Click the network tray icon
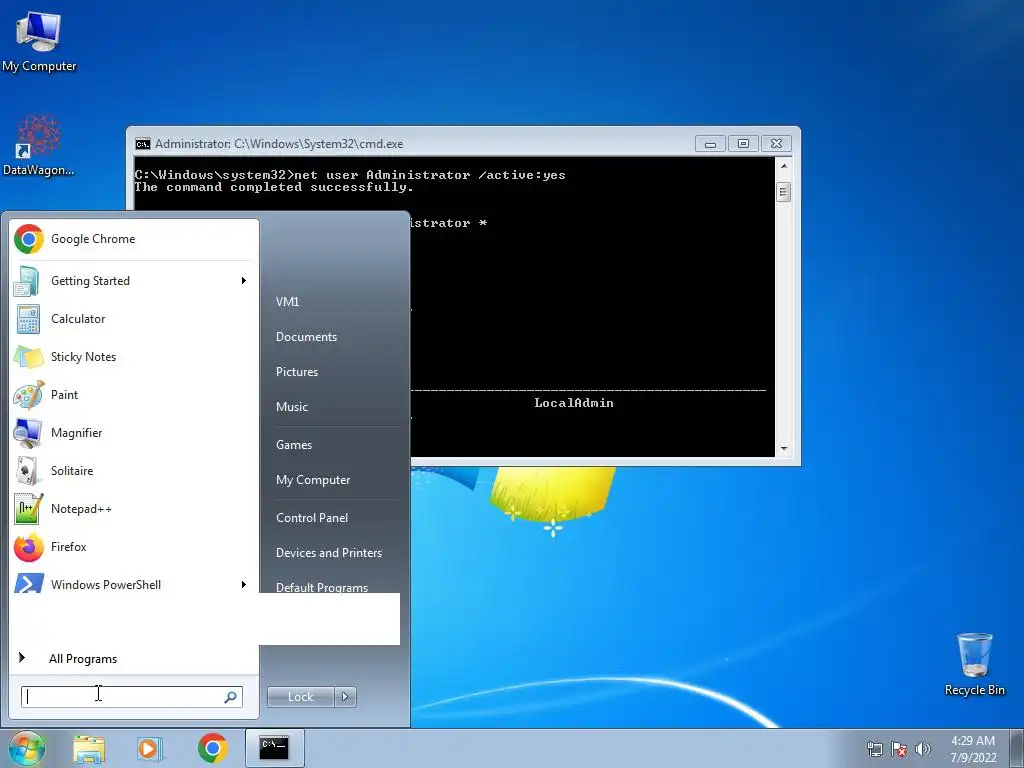 (874, 749)
